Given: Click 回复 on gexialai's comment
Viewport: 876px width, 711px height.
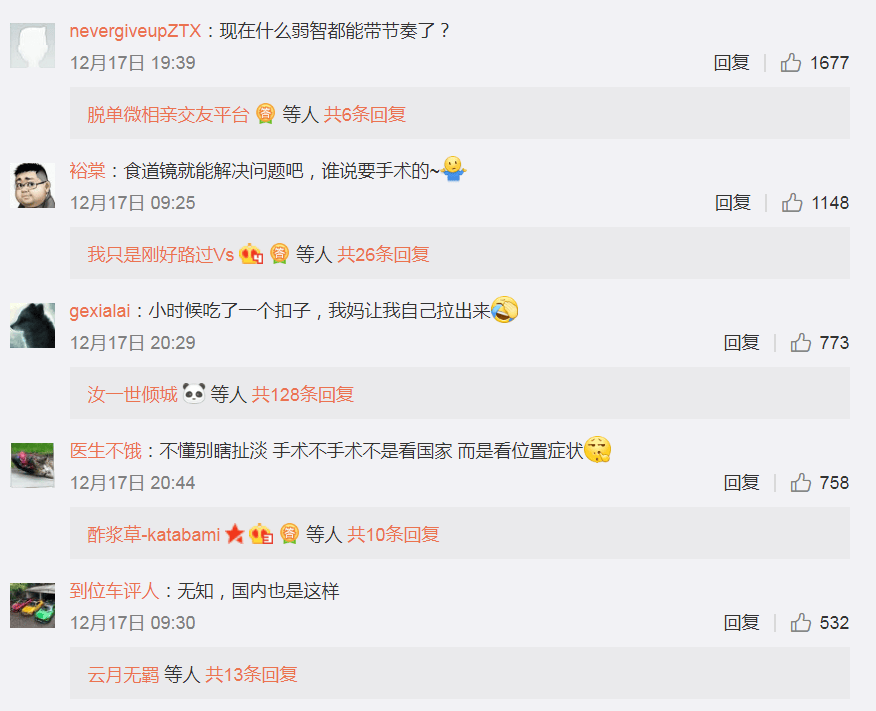Looking at the screenshot, I should tap(741, 343).
